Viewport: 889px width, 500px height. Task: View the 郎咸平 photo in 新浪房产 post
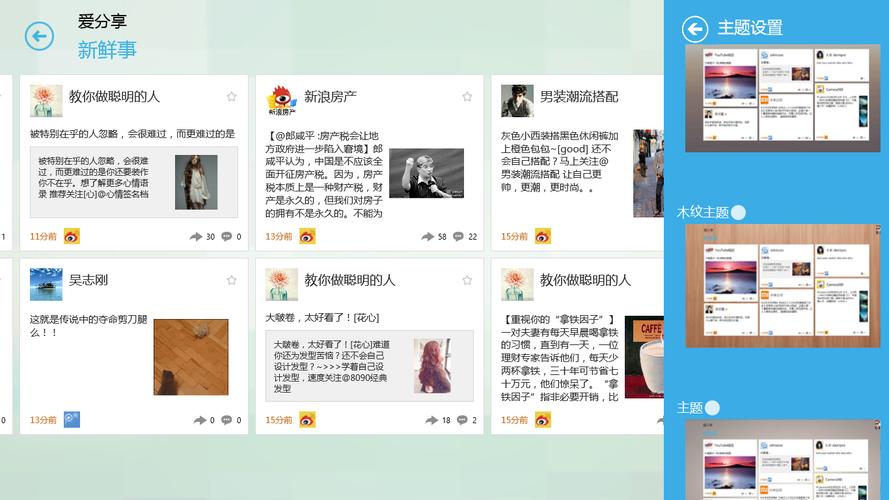click(x=426, y=173)
